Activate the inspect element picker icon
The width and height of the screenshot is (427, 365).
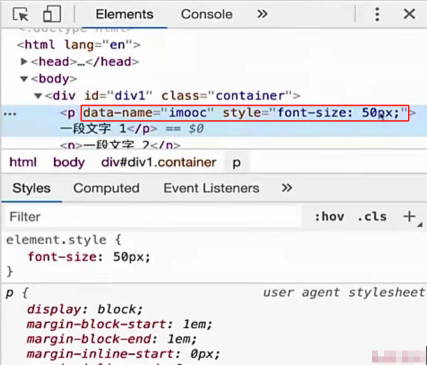[21, 15]
